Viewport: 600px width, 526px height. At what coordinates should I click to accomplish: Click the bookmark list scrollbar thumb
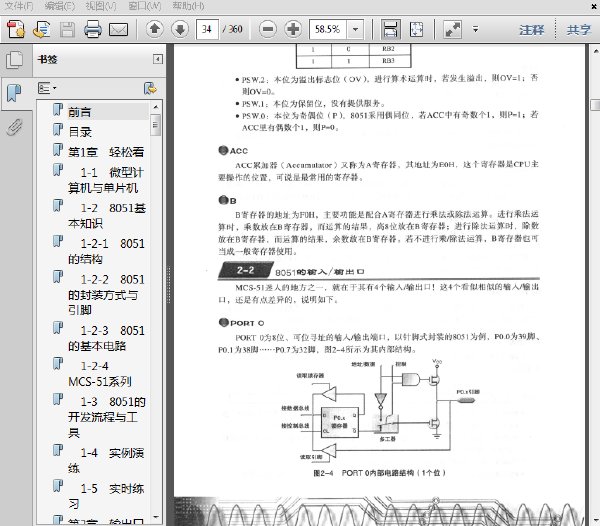[x=155, y=125]
